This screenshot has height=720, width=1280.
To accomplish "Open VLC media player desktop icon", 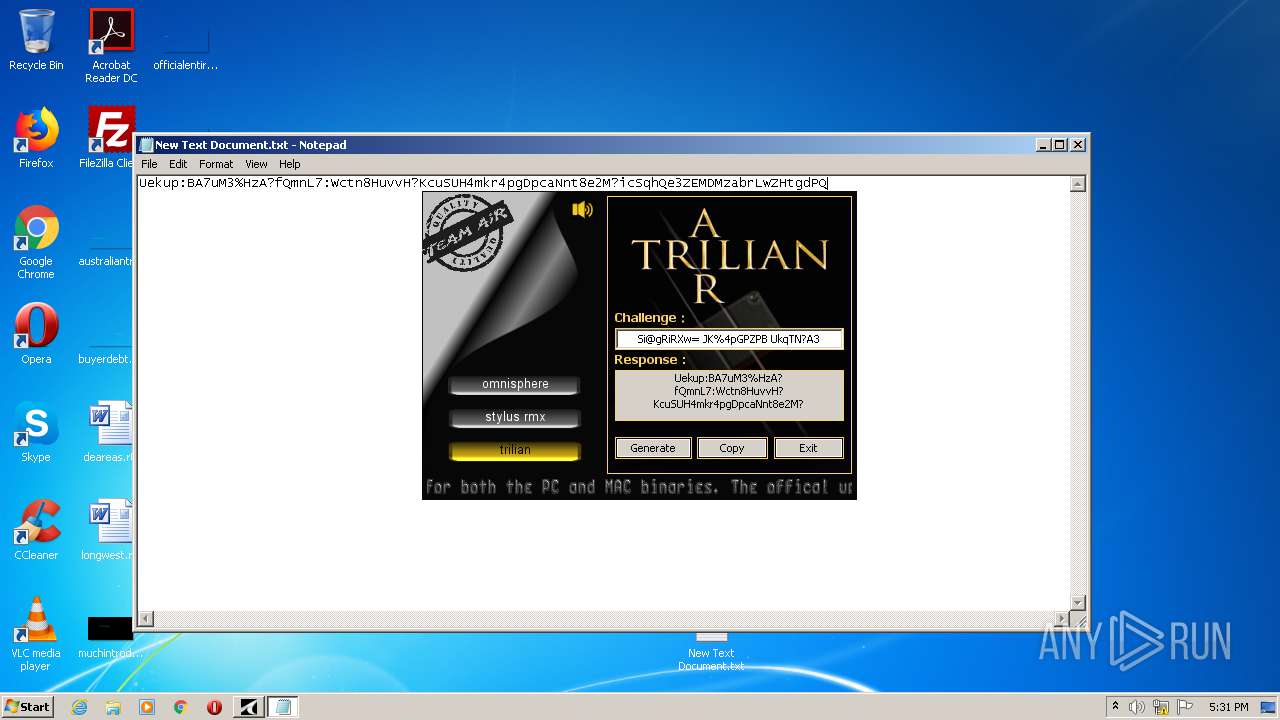I will pos(36,634).
